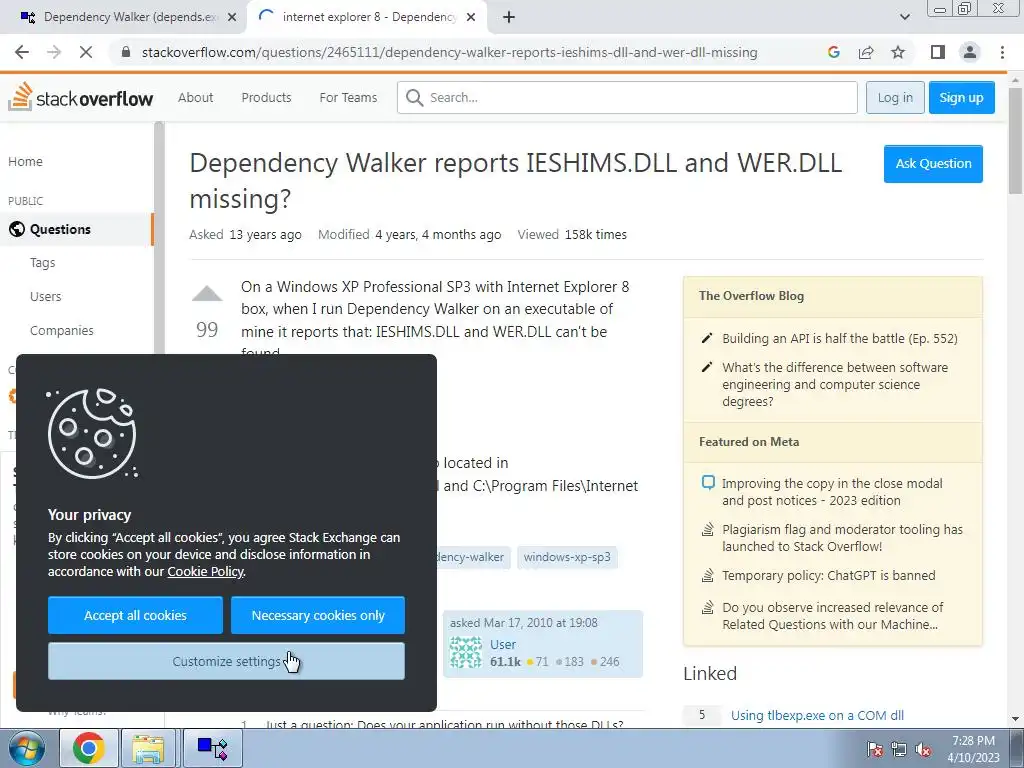The width and height of the screenshot is (1024, 768).
Task: Open Temporary policy: ChatGPT is banned
Action: [829, 575]
